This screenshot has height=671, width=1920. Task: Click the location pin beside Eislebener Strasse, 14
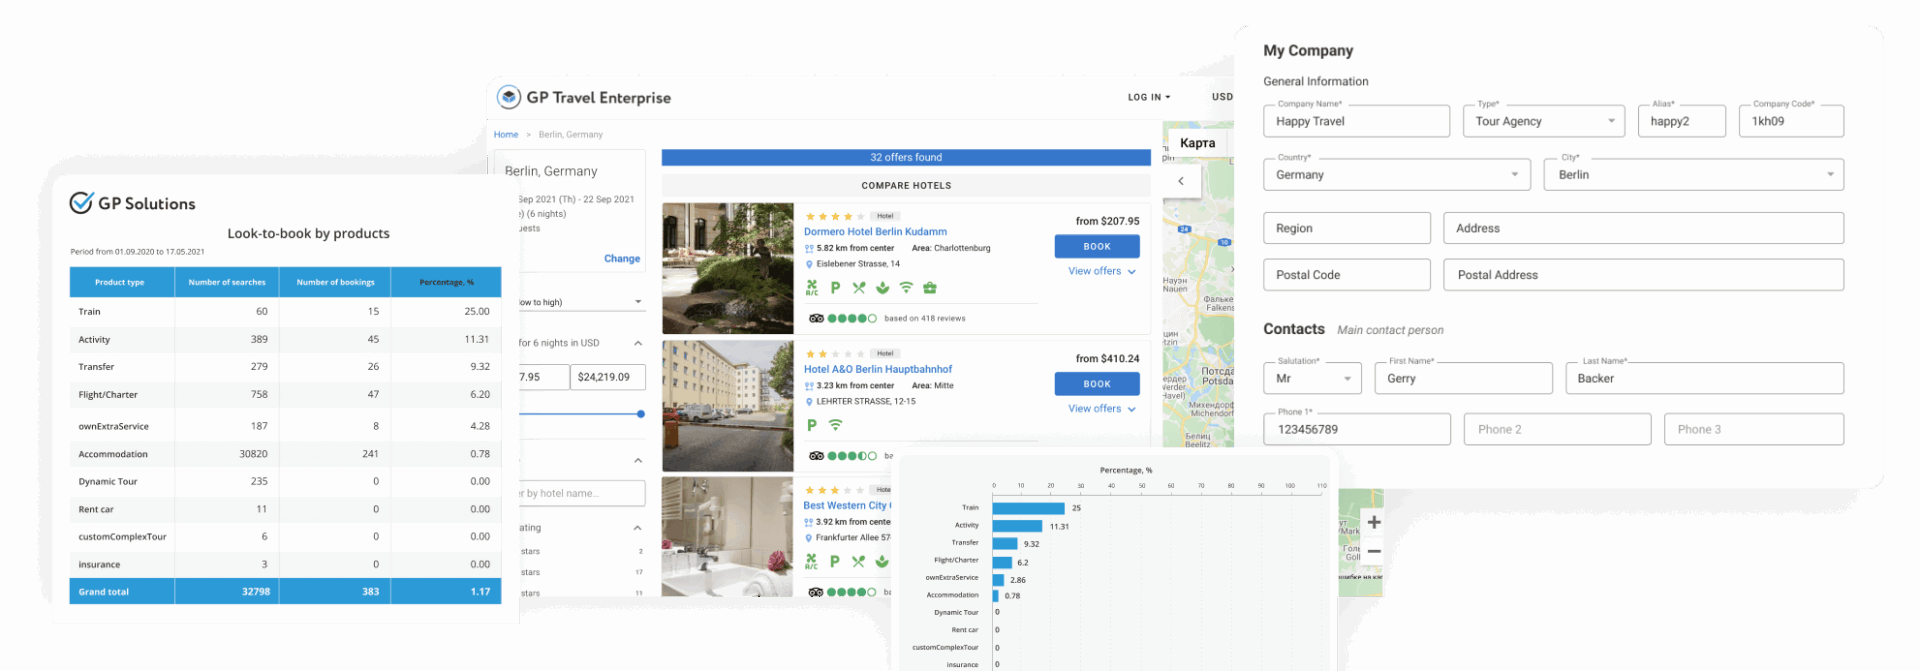(x=809, y=264)
